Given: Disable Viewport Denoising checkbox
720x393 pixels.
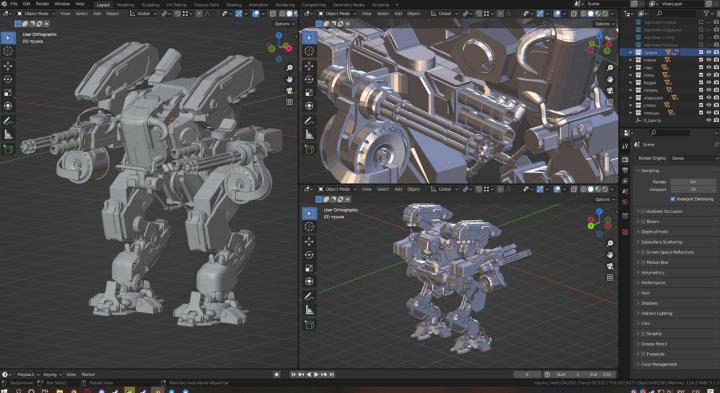Looking at the screenshot, I should coord(673,199).
